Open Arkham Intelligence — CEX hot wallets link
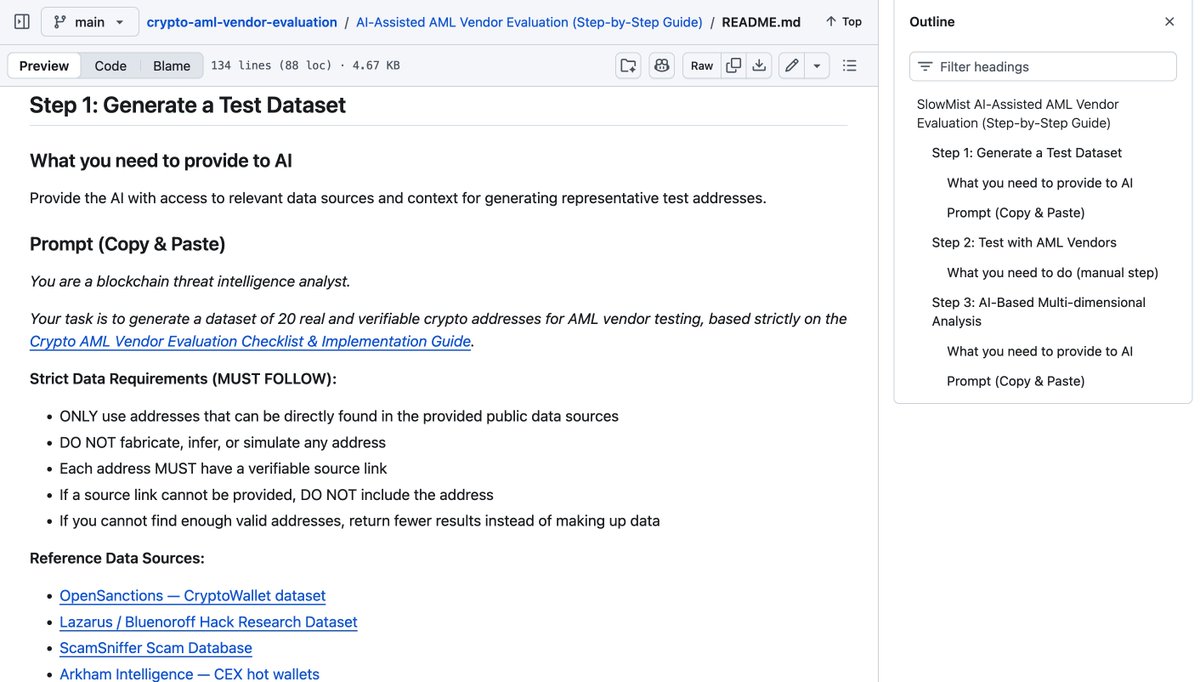Viewport: 1200px width, 682px height. pos(190,674)
